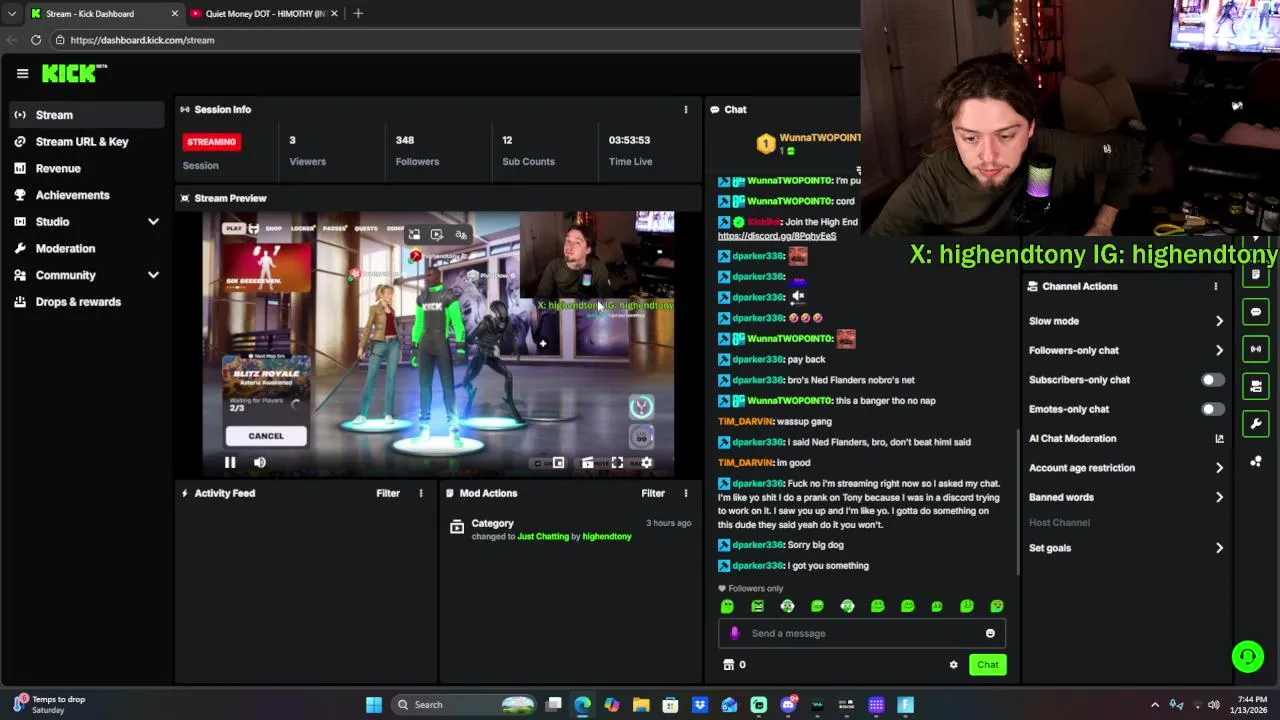Image resolution: width=1280 pixels, height=720 pixels.
Task: Open the Windows Start menu
Action: pyautogui.click(x=373, y=705)
